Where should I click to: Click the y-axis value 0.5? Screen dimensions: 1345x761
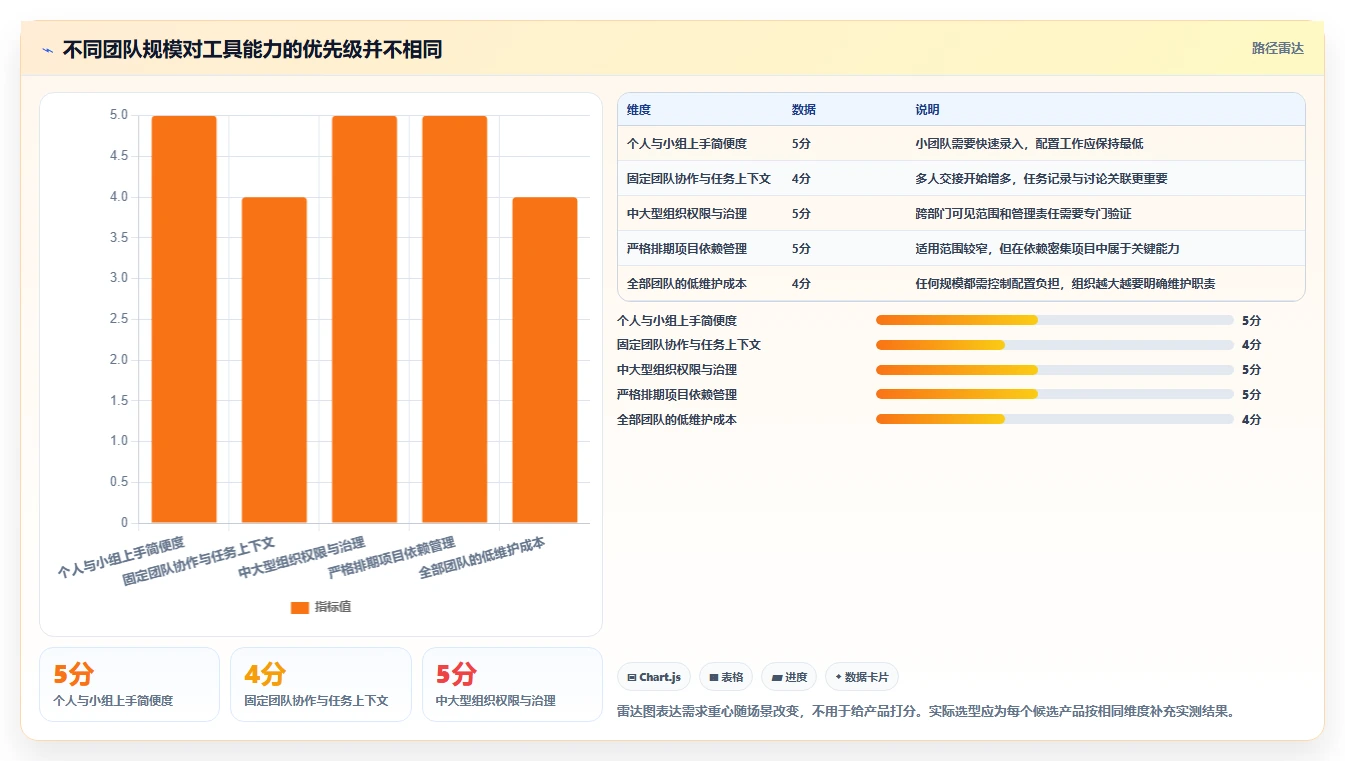point(118,482)
